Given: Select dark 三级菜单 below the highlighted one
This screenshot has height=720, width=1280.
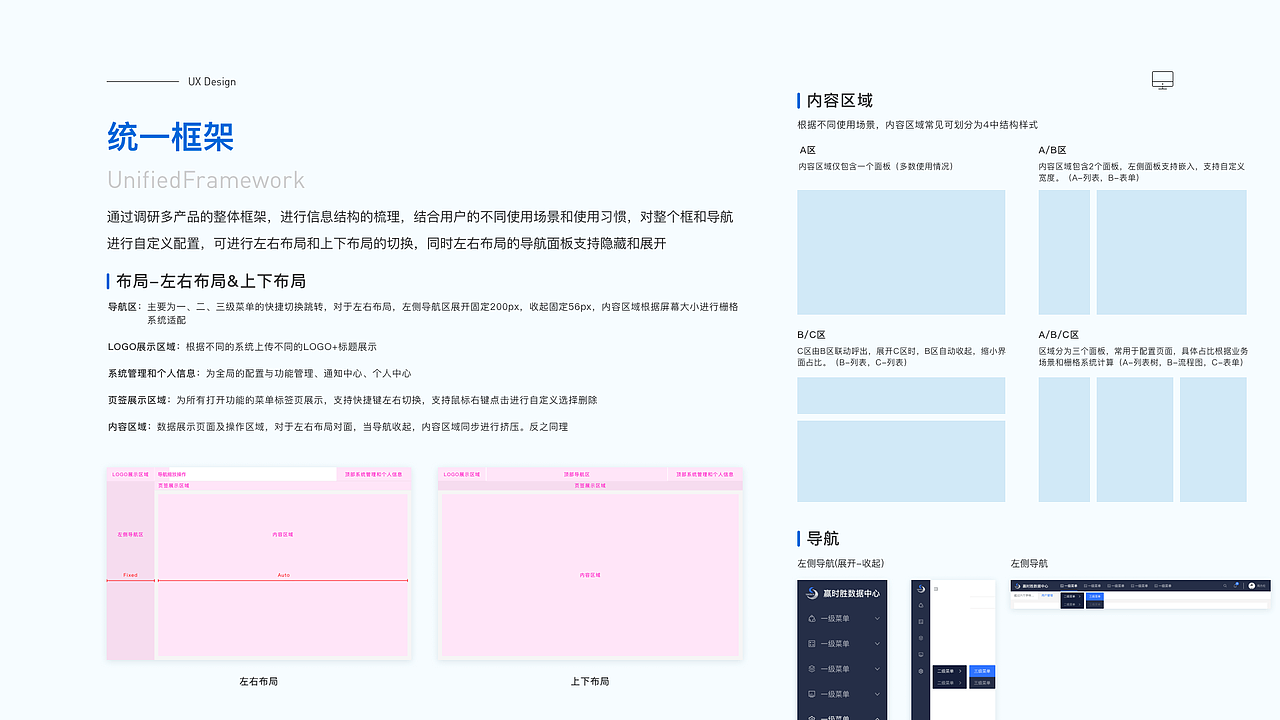Looking at the screenshot, I should [982, 683].
